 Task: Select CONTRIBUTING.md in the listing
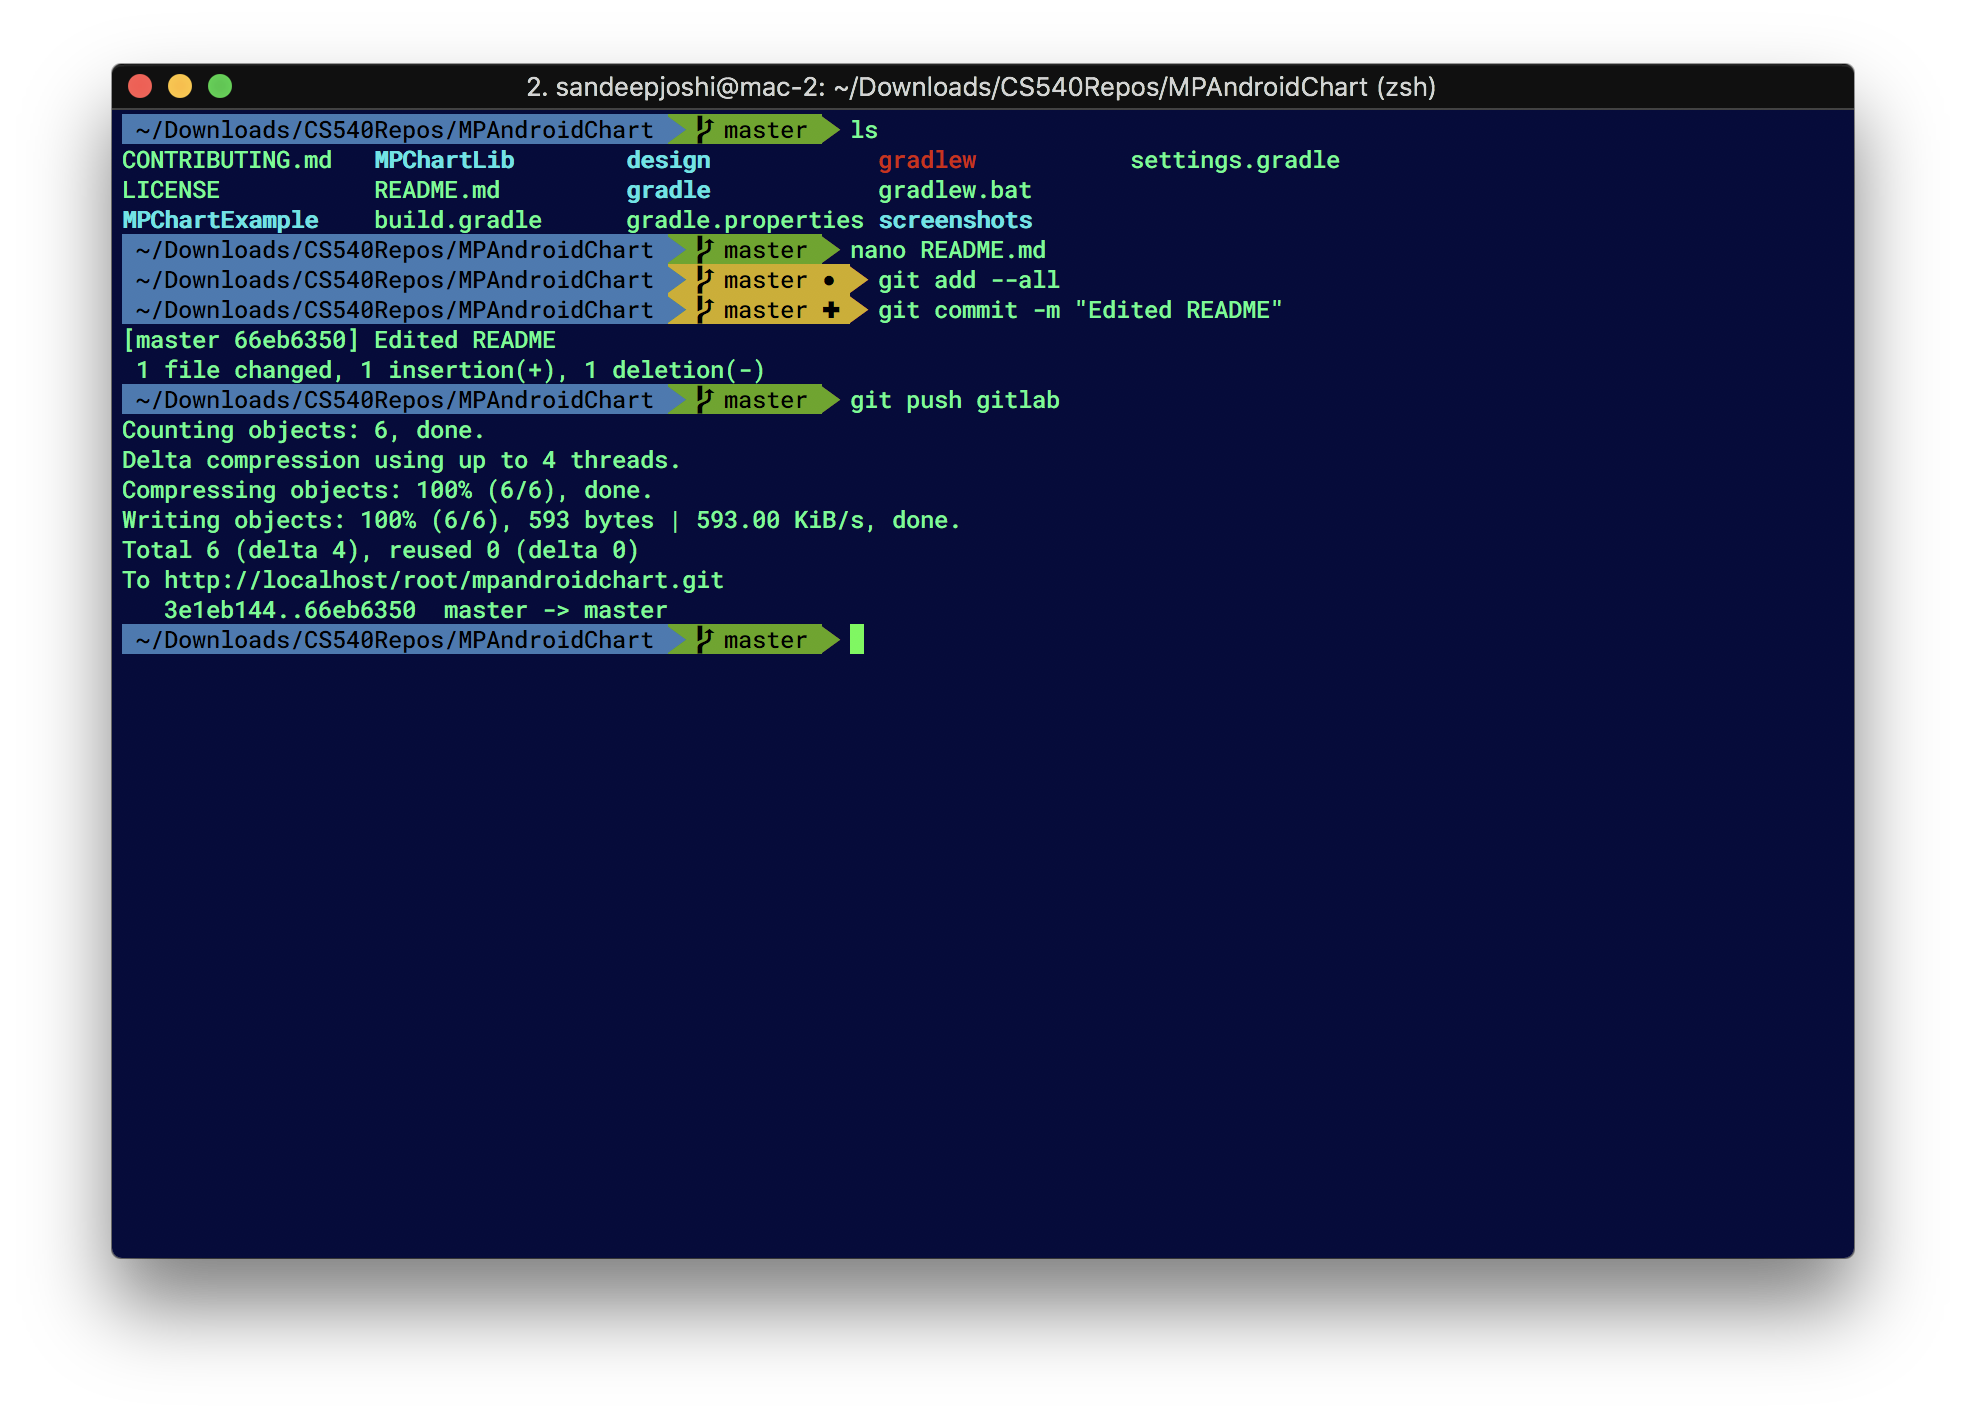(227, 160)
